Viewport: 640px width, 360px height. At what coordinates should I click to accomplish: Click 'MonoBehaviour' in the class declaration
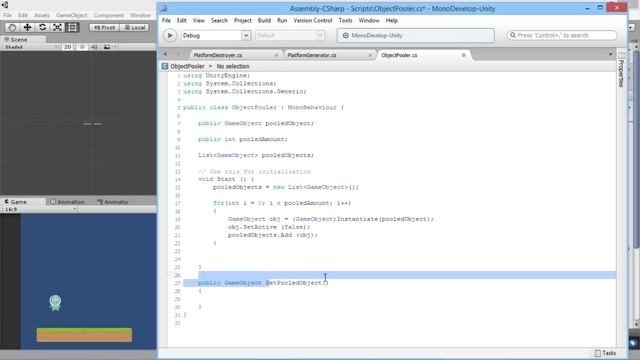[x=312, y=107]
